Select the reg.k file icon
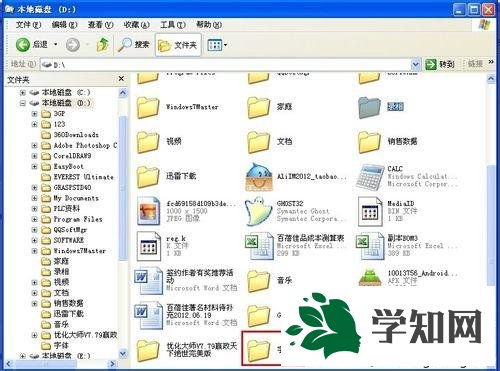The image size is (500, 371). (x=149, y=246)
